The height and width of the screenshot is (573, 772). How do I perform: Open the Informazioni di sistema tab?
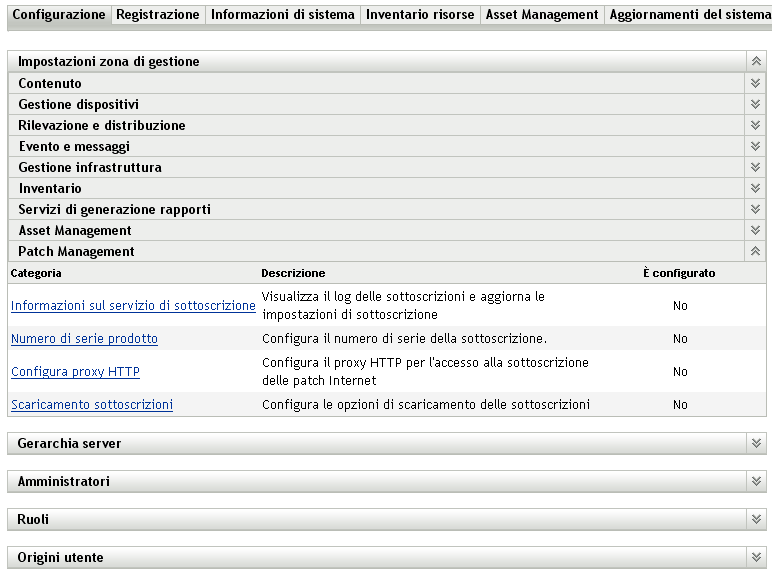282,15
